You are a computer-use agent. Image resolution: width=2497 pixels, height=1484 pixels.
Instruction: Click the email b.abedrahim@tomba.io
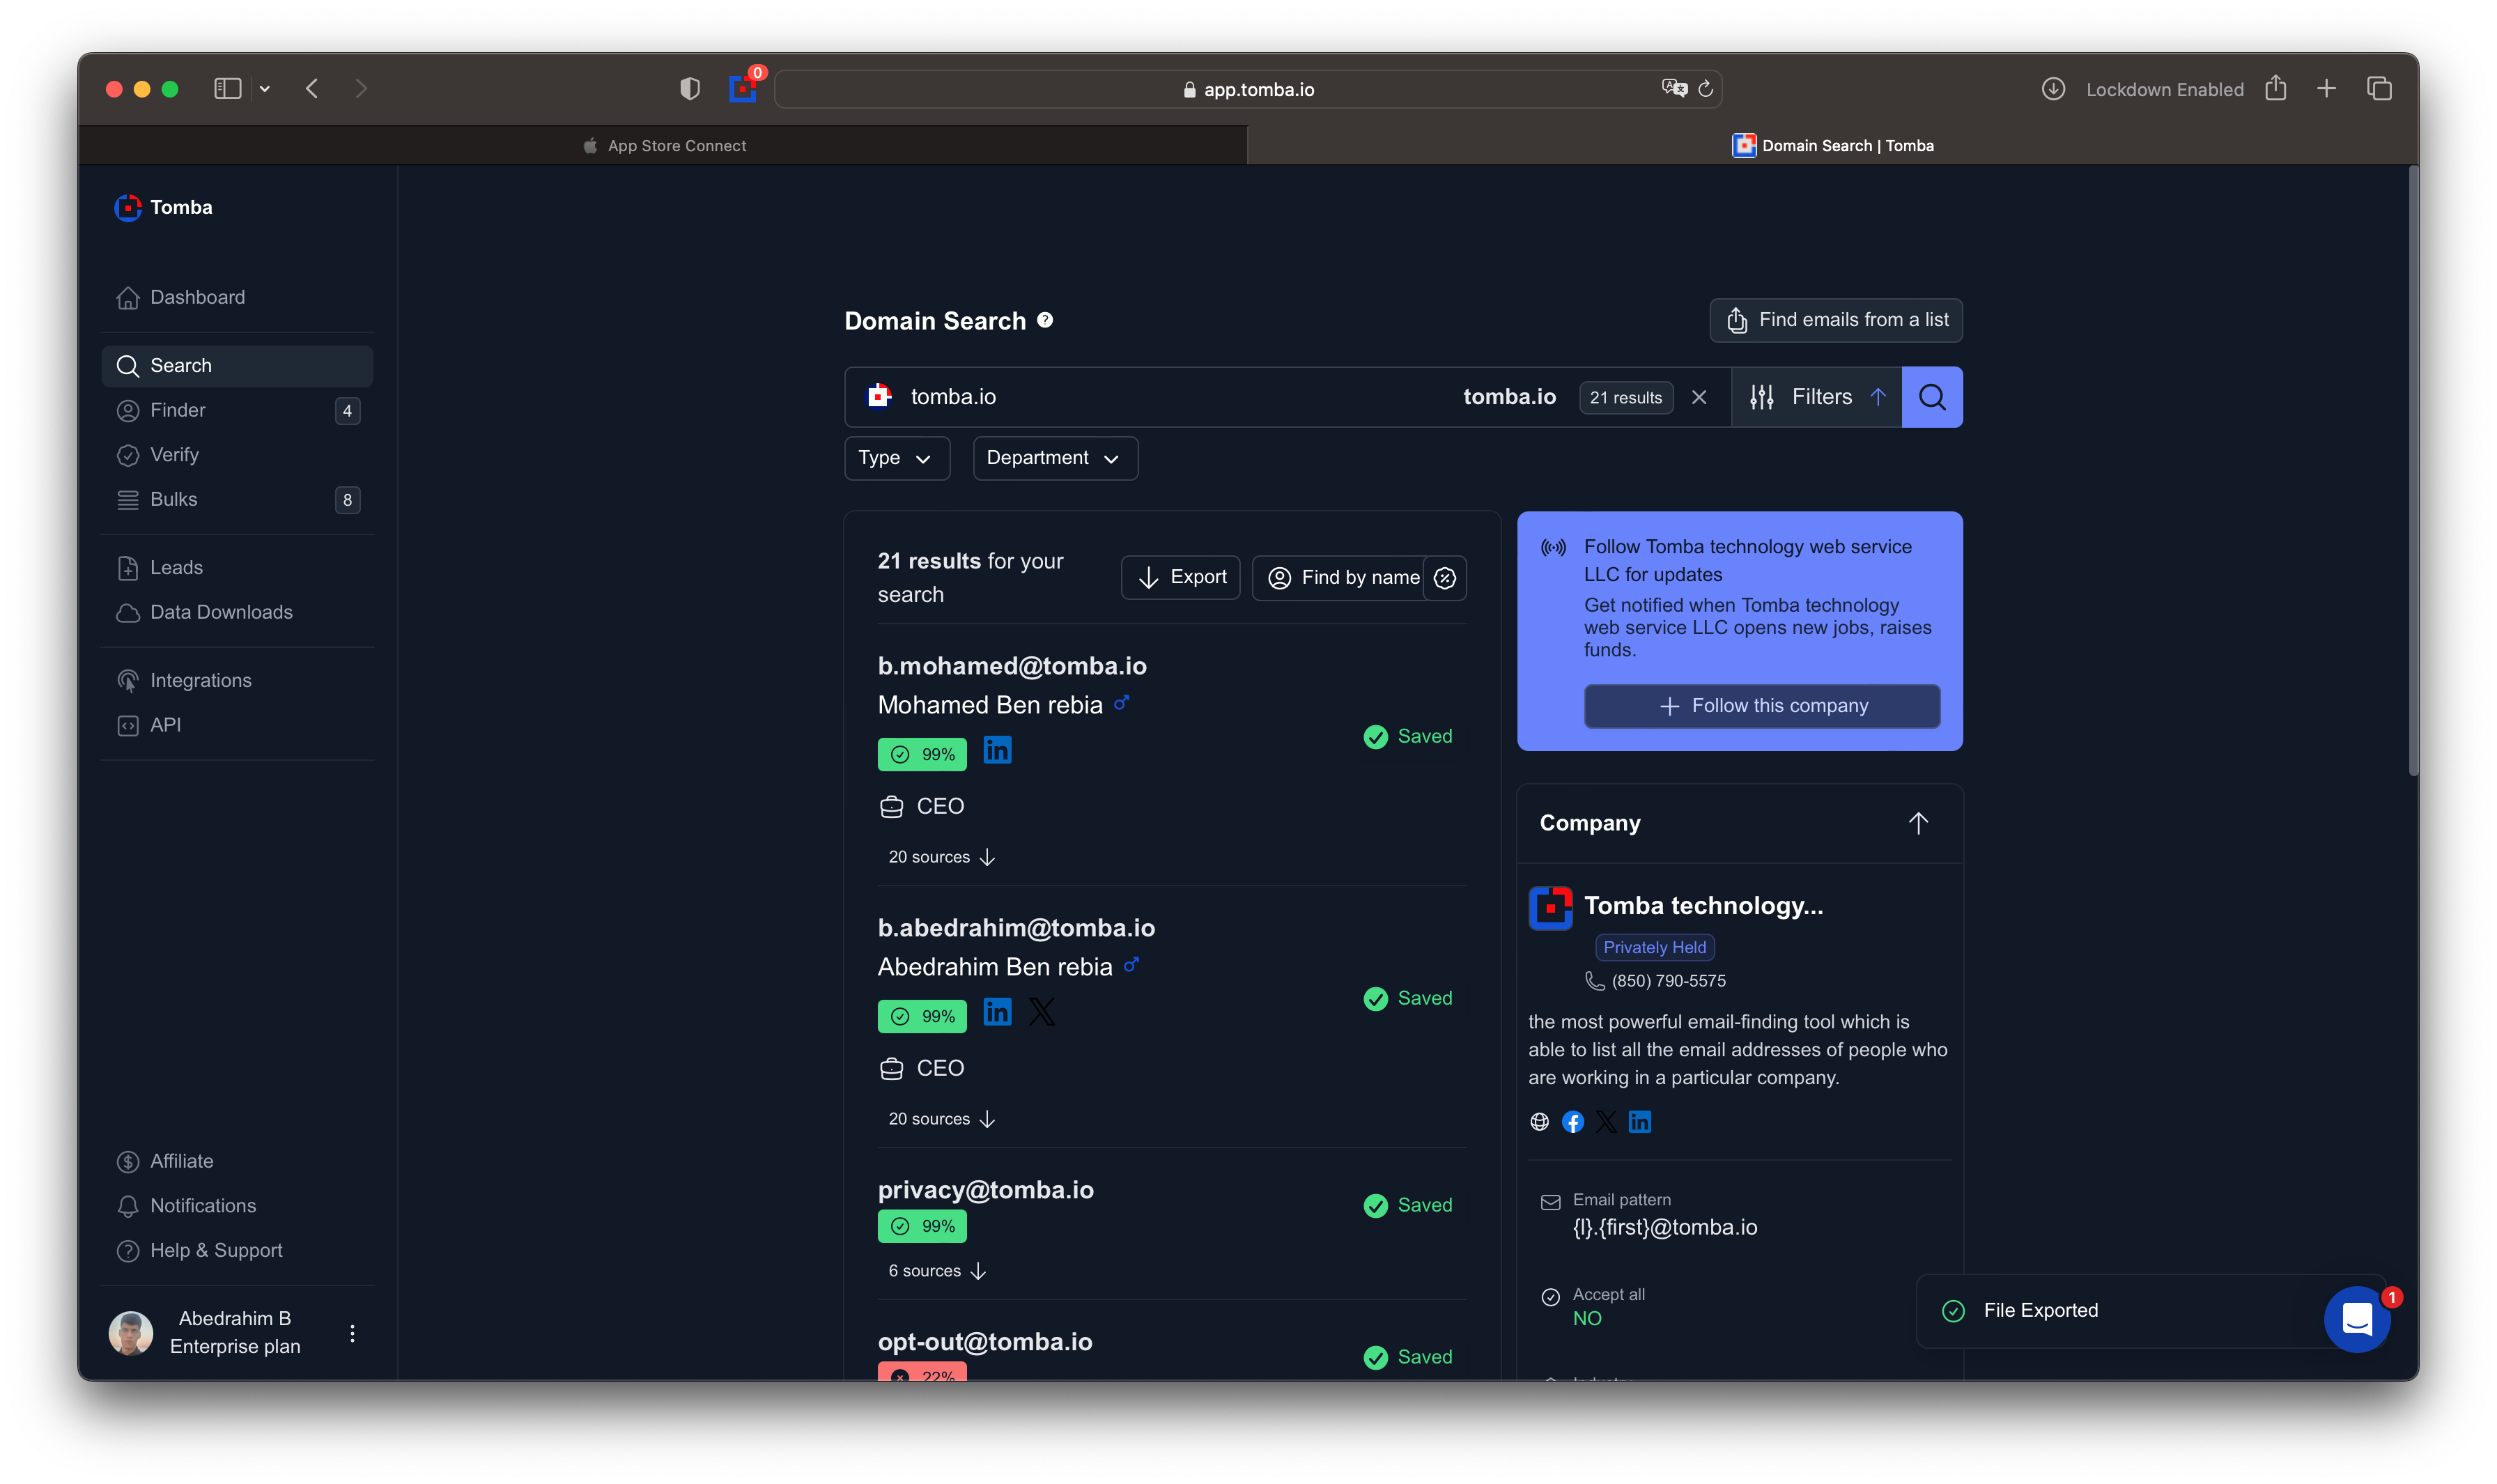tap(1016, 928)
